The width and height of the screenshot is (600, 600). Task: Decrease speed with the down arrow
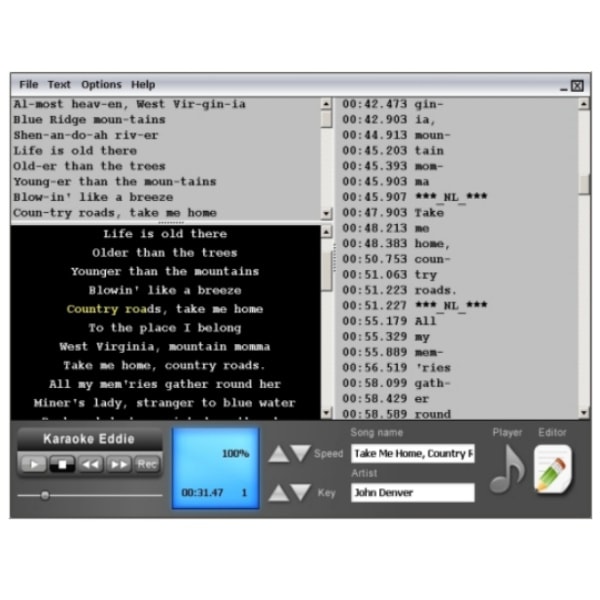pyautogui.click(x=300, y=453)
